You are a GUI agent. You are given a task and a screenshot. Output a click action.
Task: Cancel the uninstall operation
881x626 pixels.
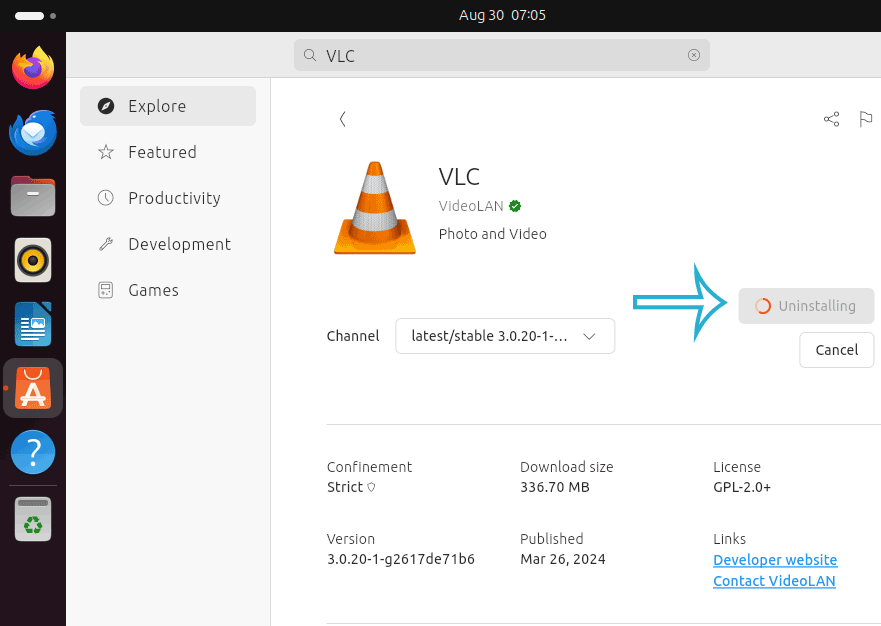[x=837, y=350]
